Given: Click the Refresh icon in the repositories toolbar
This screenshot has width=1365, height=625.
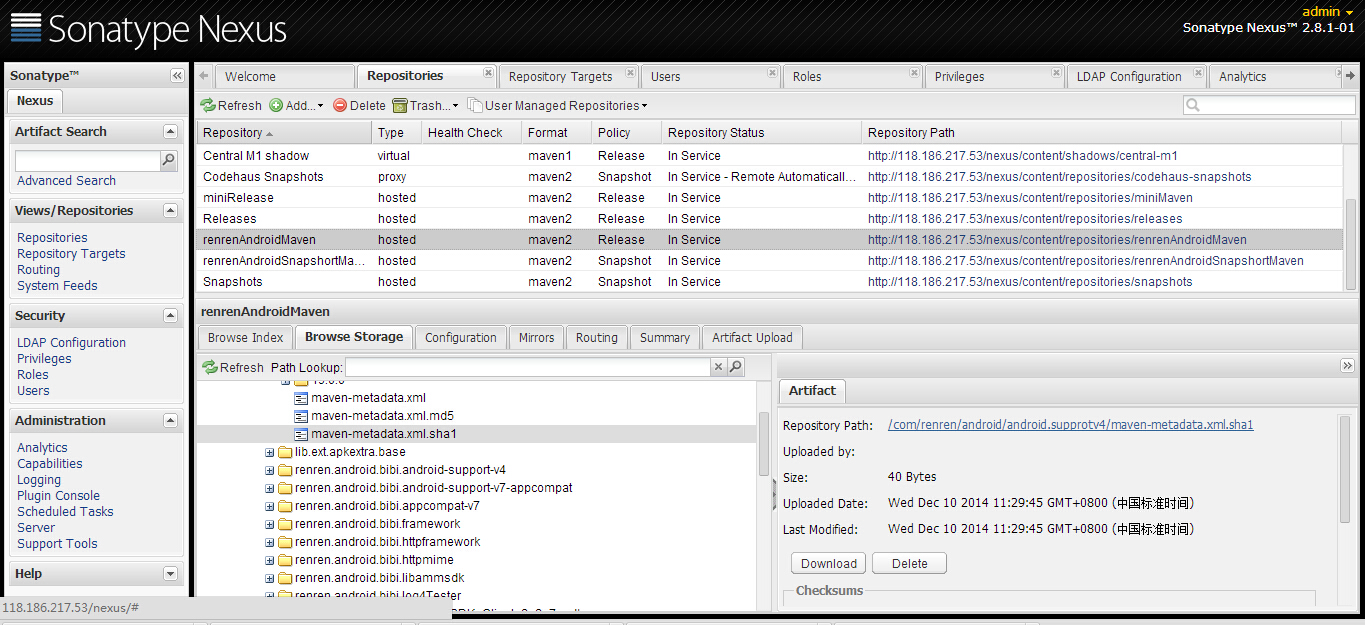Looking at the screenshot, I should (x=208, y=105).
